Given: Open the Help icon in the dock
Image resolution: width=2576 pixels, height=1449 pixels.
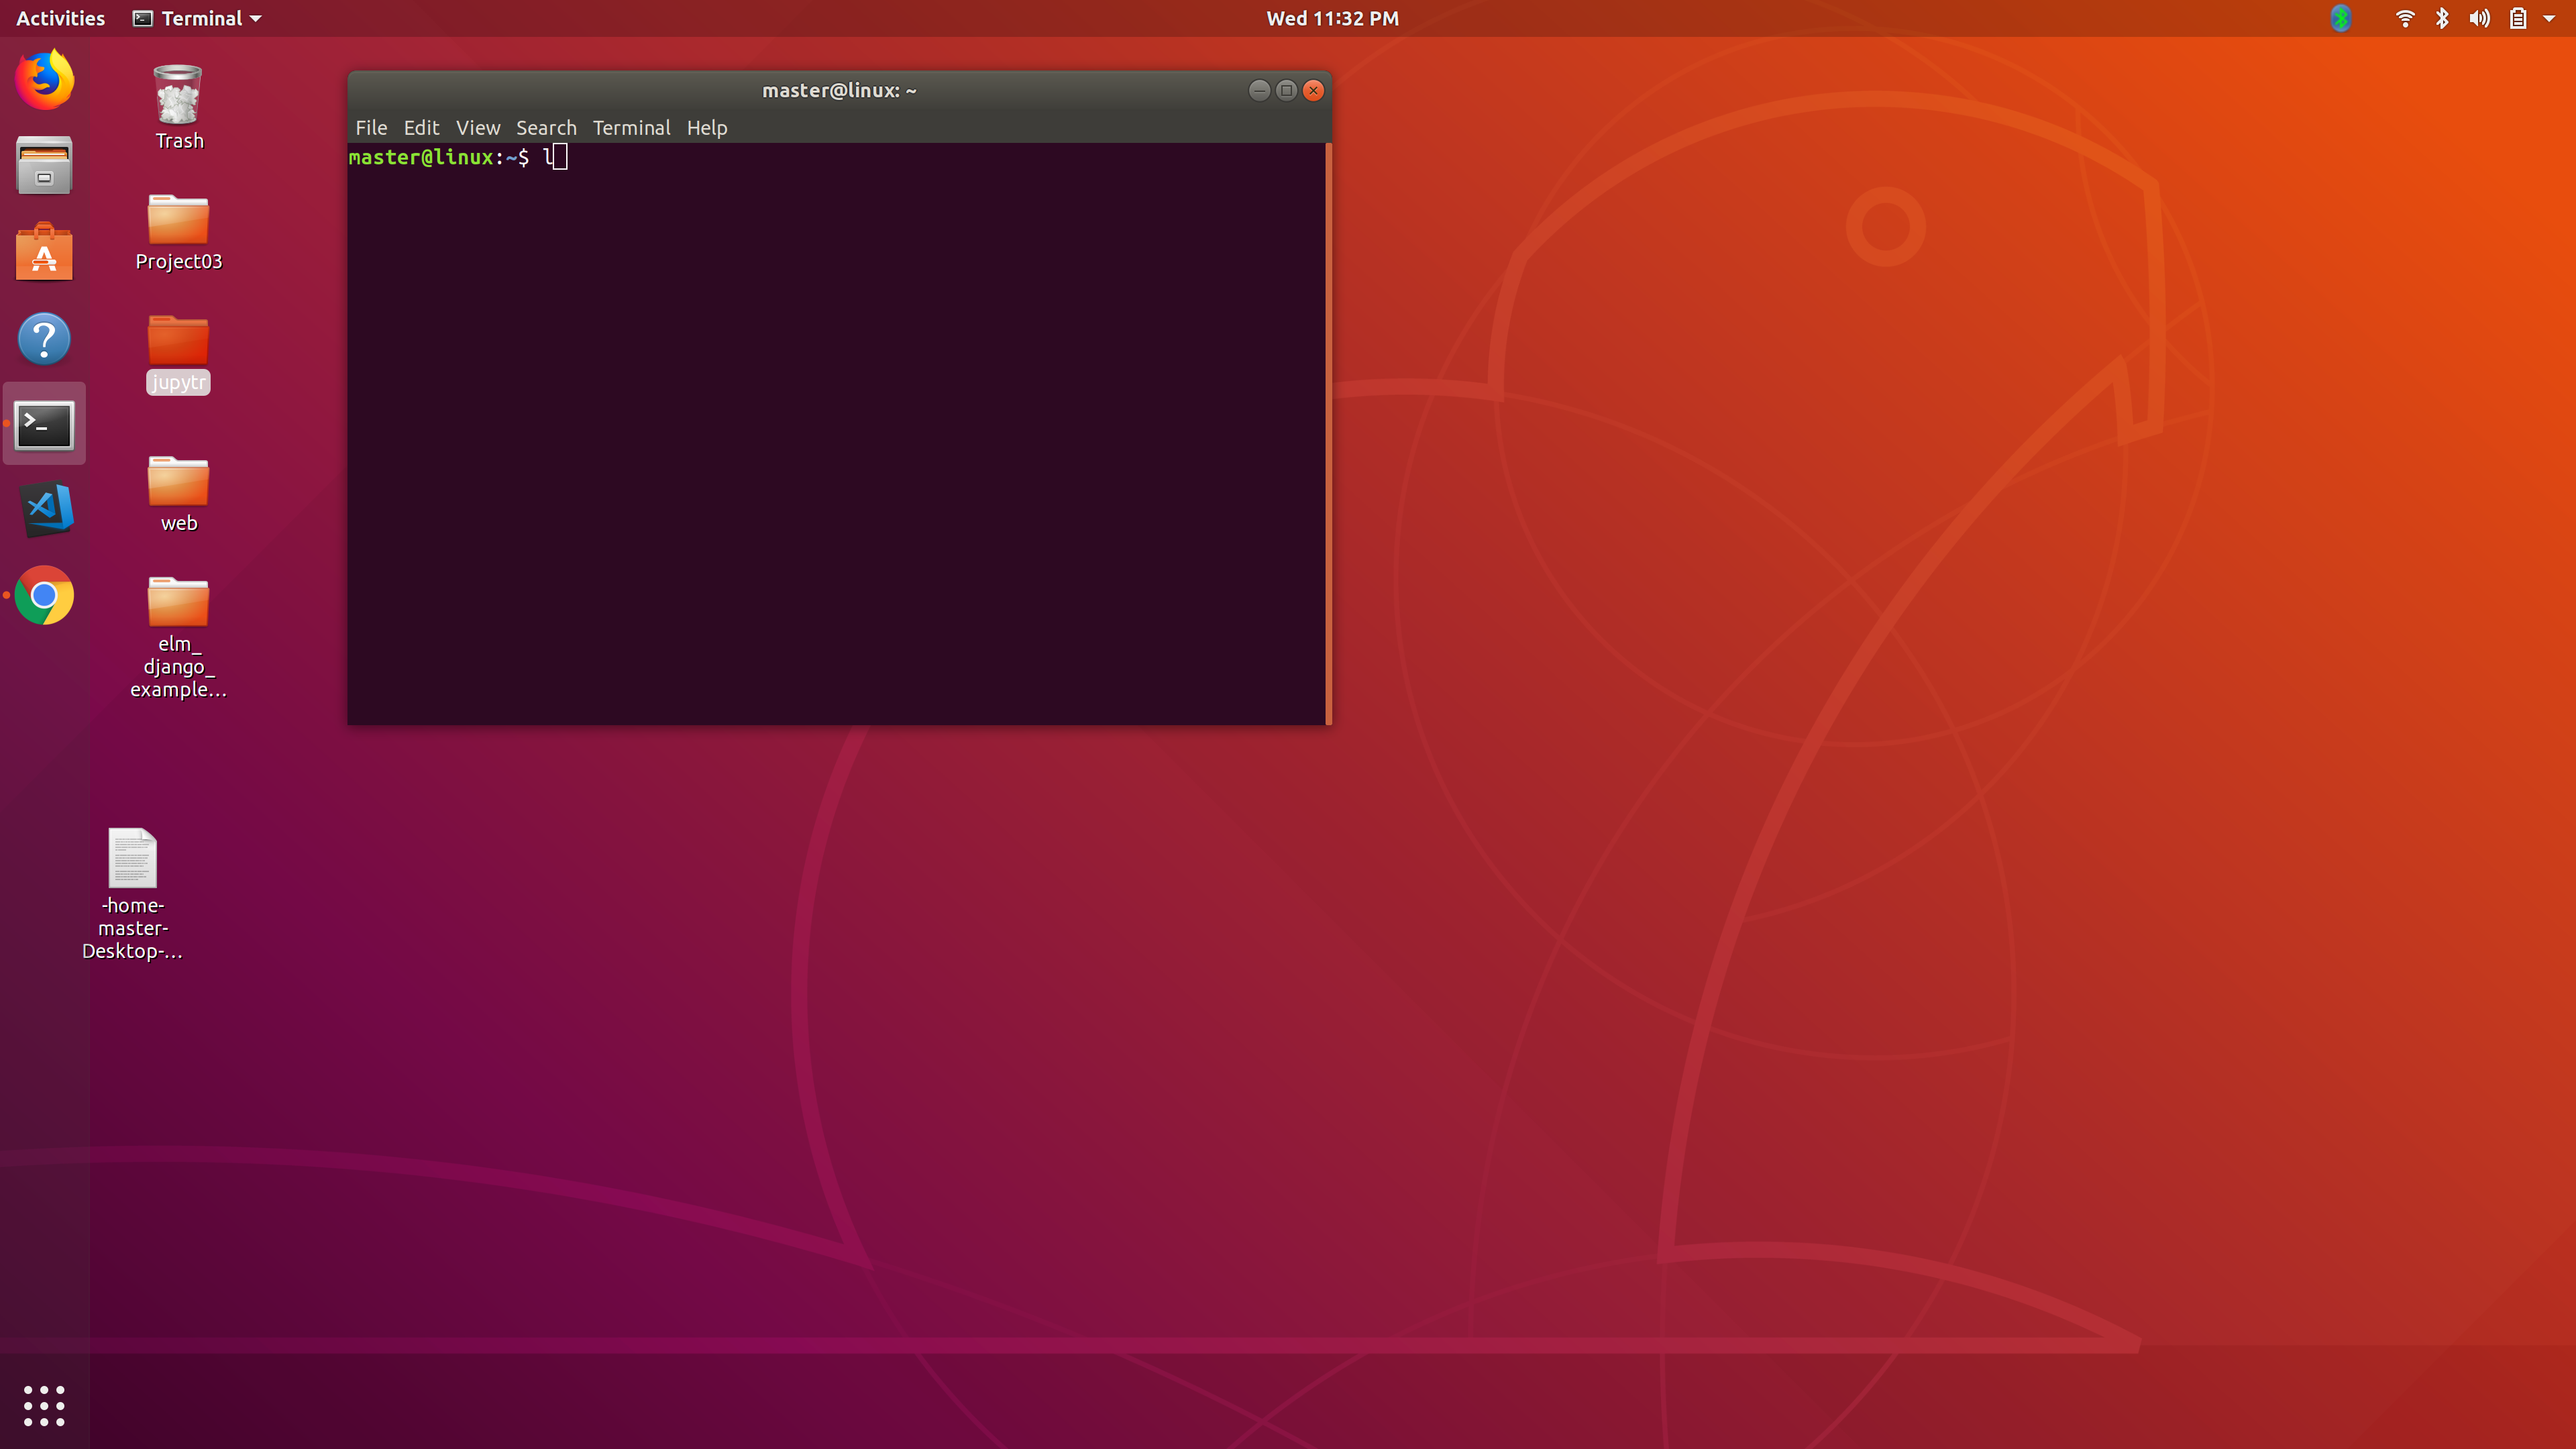Looking at the screenshot, I should tap(44, 339).
